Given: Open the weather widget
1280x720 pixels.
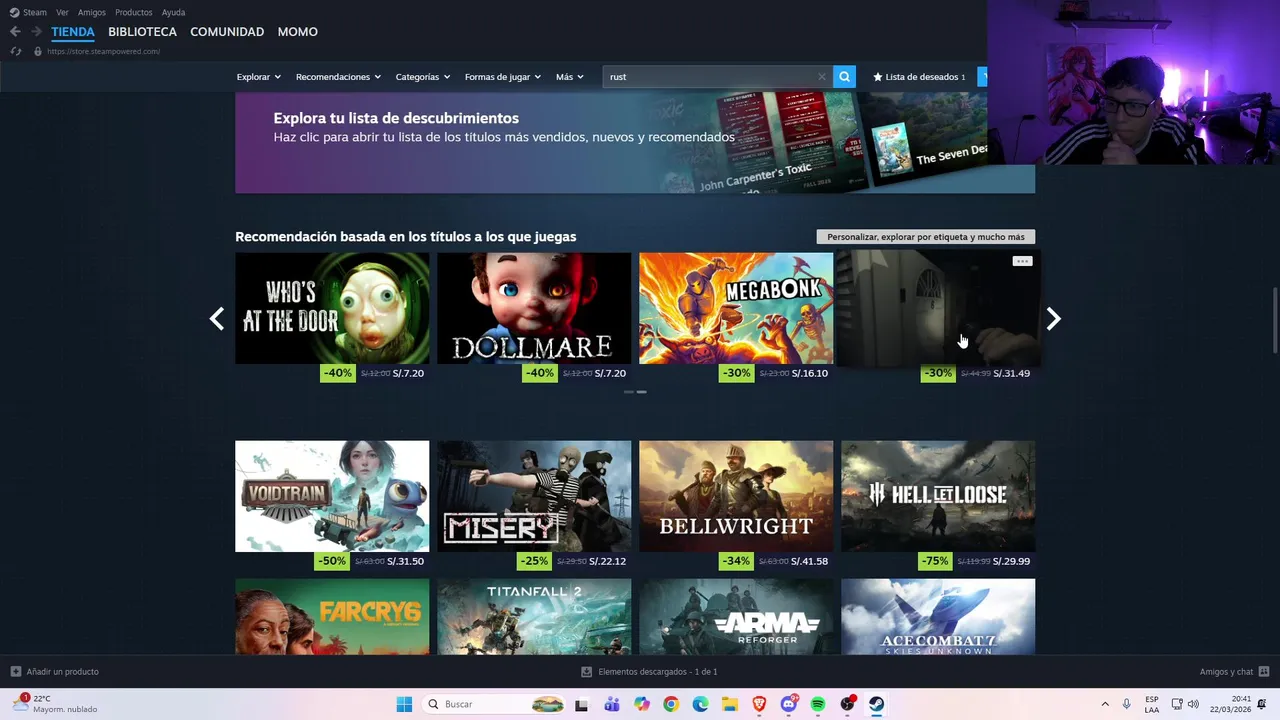Looking at the screenshot, I should [x=55, y=704].
